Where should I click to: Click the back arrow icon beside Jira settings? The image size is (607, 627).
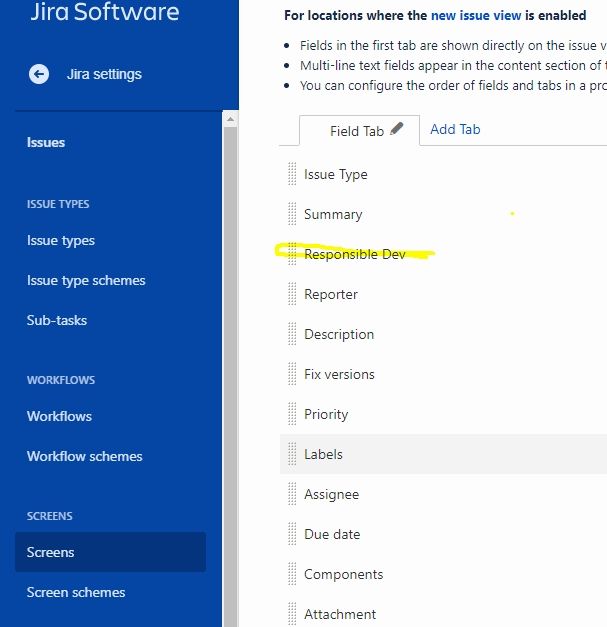(x=39, y=74)
